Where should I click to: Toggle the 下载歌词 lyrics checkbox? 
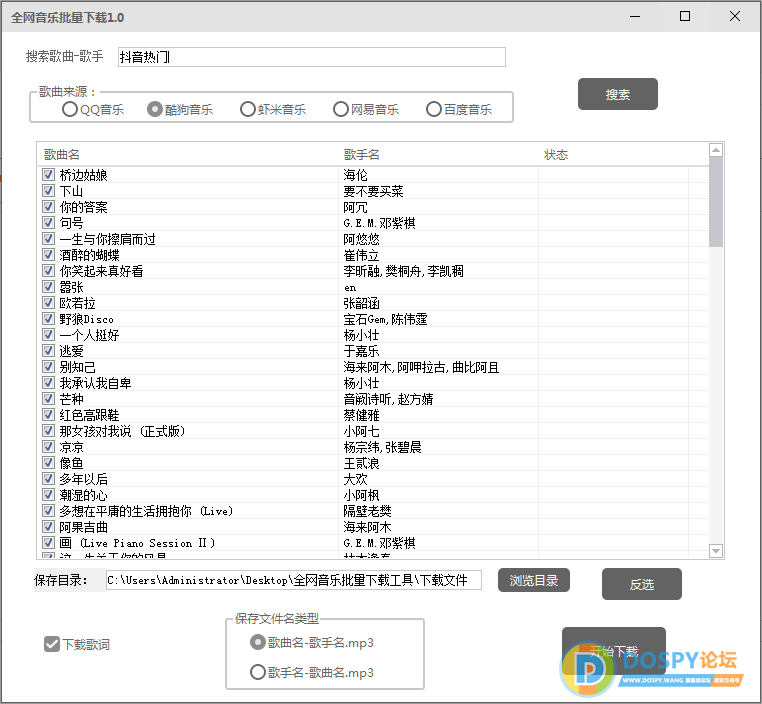(52, 644)
